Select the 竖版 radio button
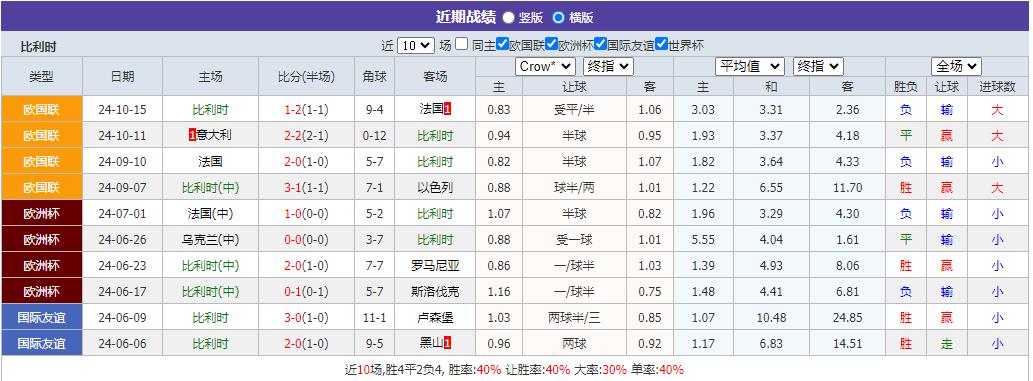1033x381 pixels. tap(509, 18)
